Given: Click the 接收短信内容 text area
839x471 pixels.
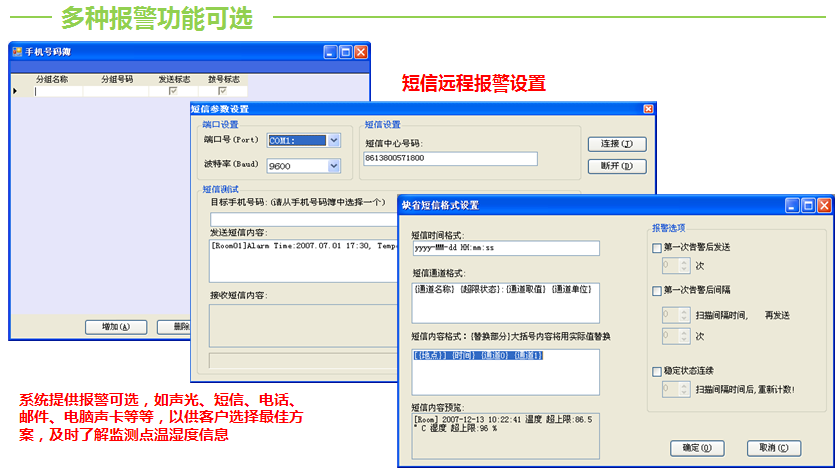Looking at the screenshot, I should pos(304,326).
